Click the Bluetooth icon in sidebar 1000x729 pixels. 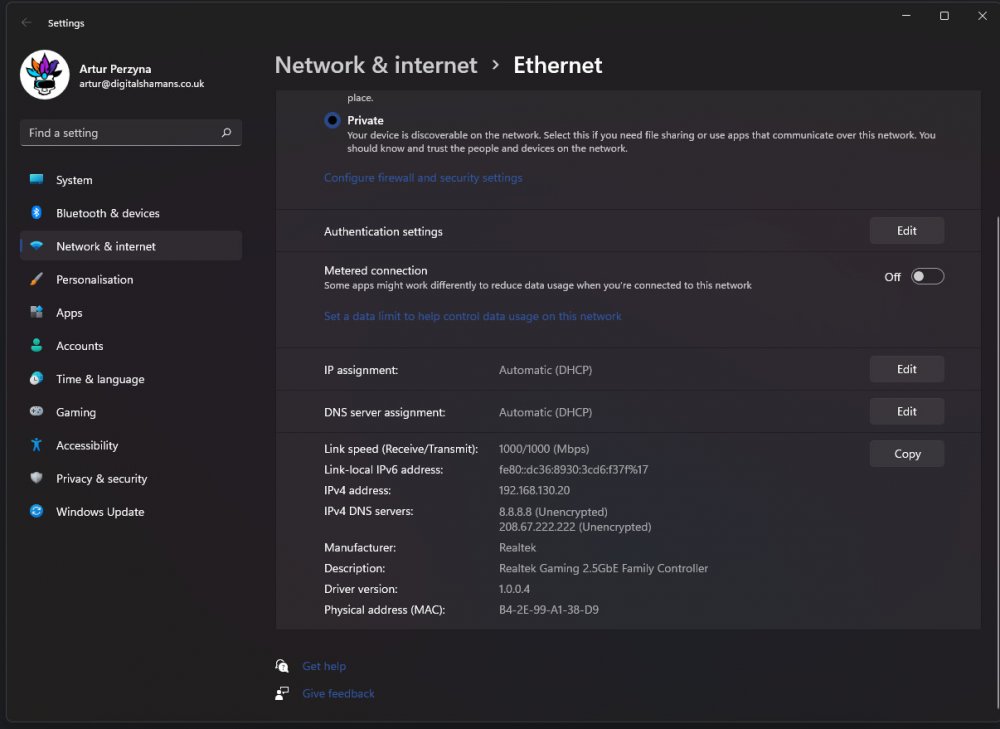(36, 212)
